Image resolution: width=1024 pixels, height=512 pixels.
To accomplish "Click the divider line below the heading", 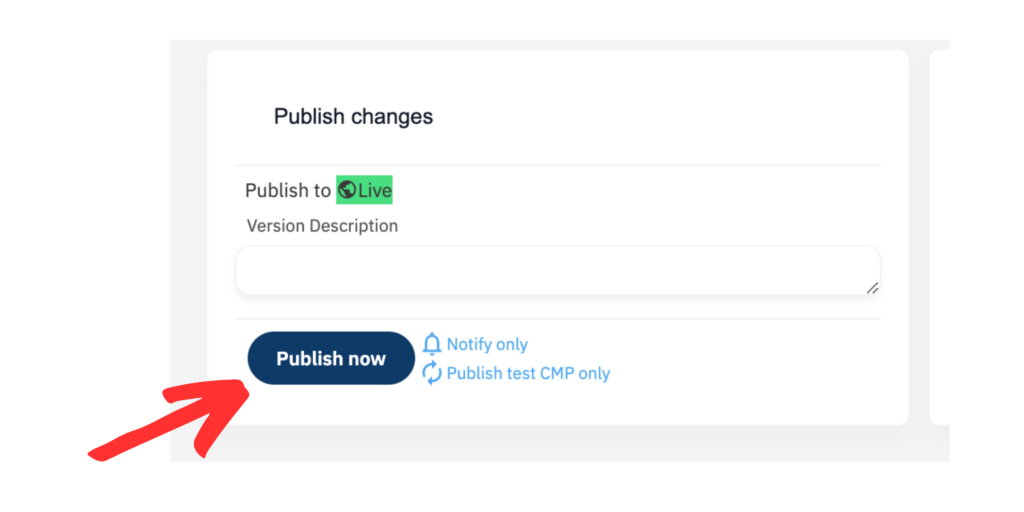I will point(558,165).
